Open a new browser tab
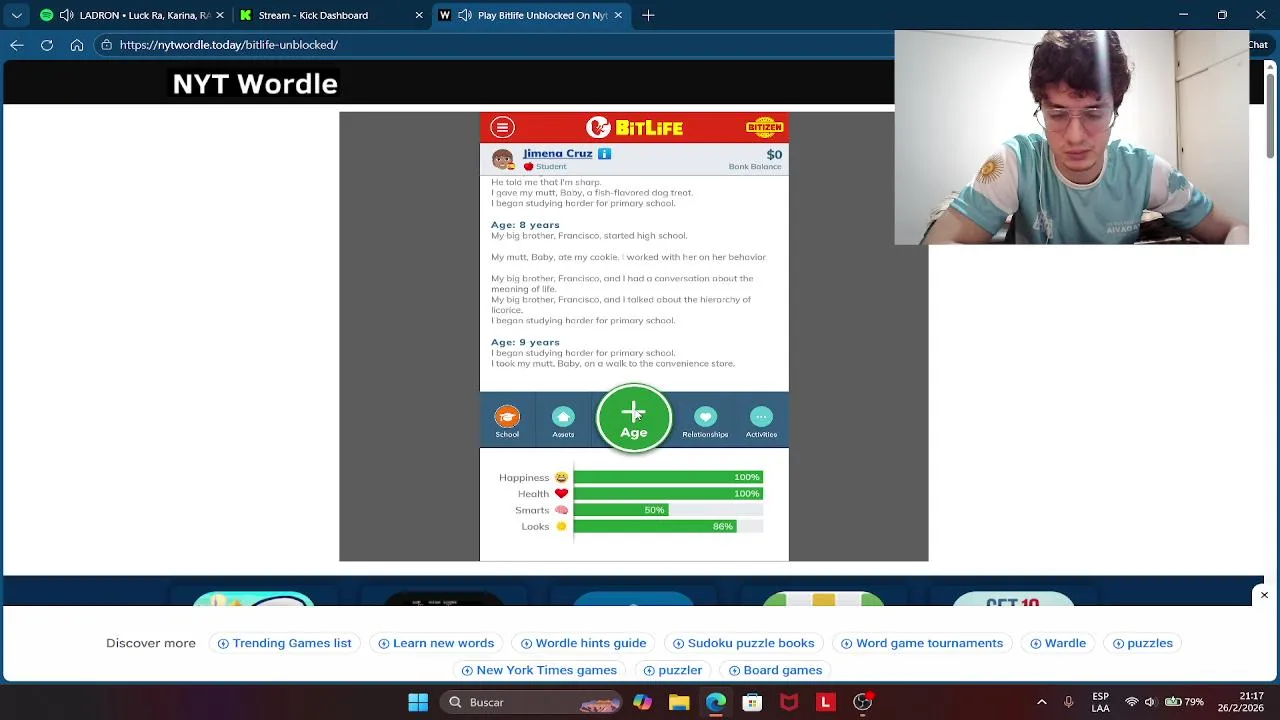 point(648,15)
